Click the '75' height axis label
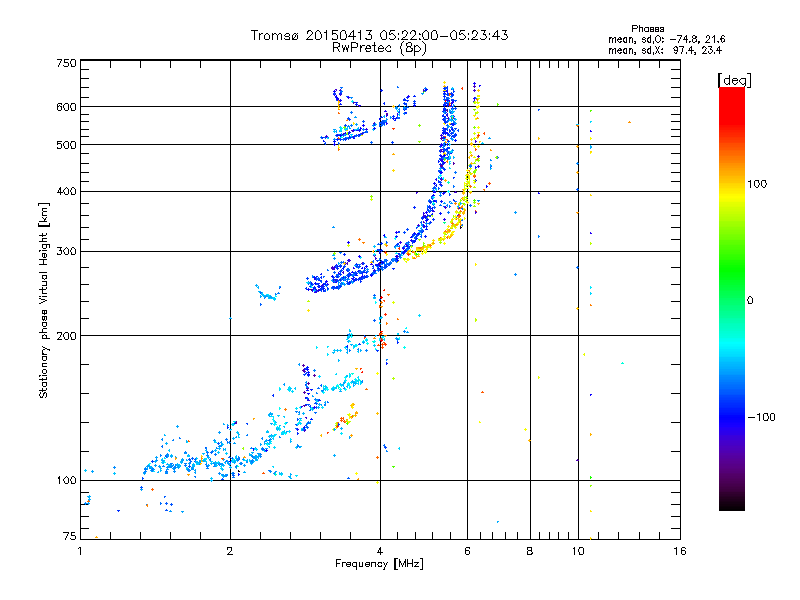The image size is (800, 600). point(70,536)
